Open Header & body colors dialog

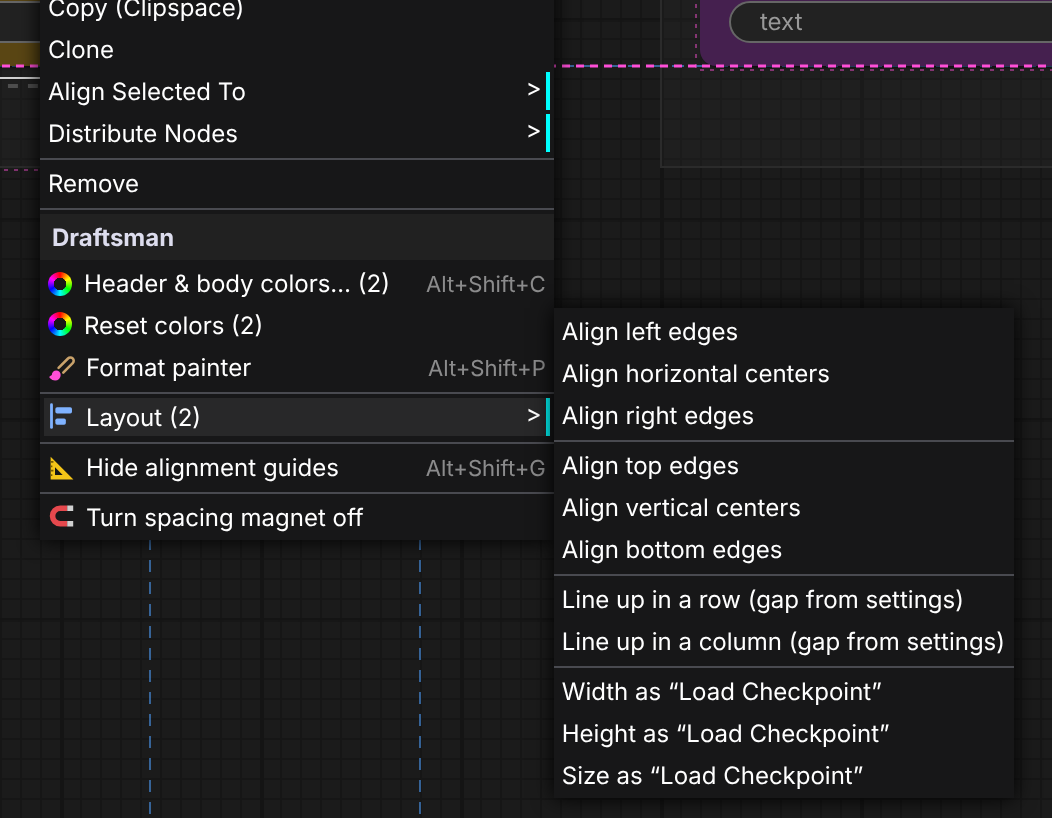pyautogui.click(x=297, y=284)
